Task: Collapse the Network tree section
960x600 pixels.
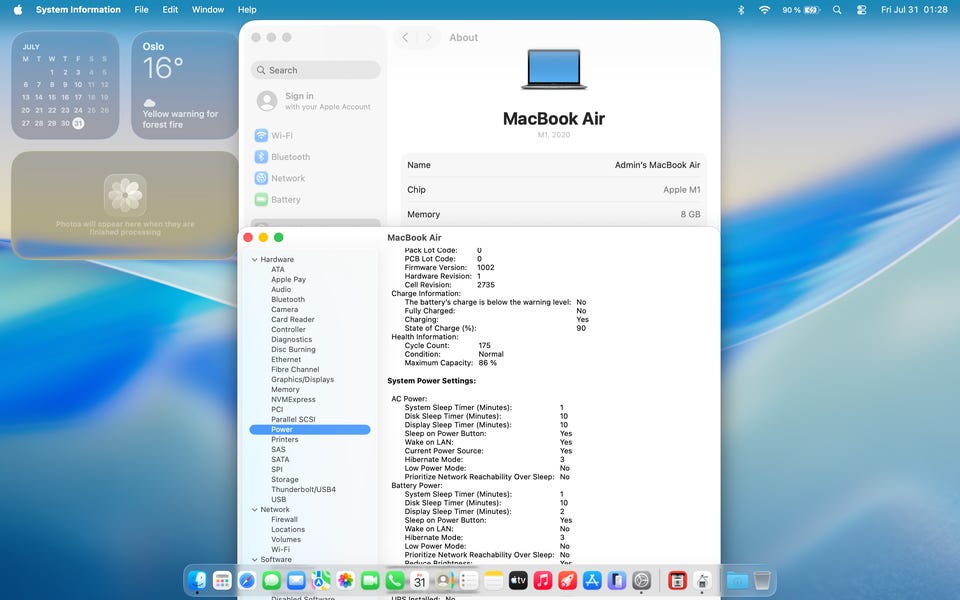Action: point(255,509)
